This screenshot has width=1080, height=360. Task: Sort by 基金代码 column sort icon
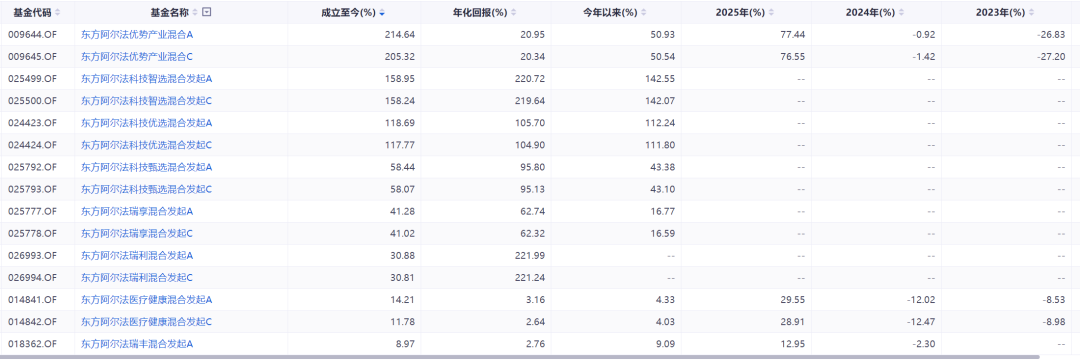tap(57, 12)
